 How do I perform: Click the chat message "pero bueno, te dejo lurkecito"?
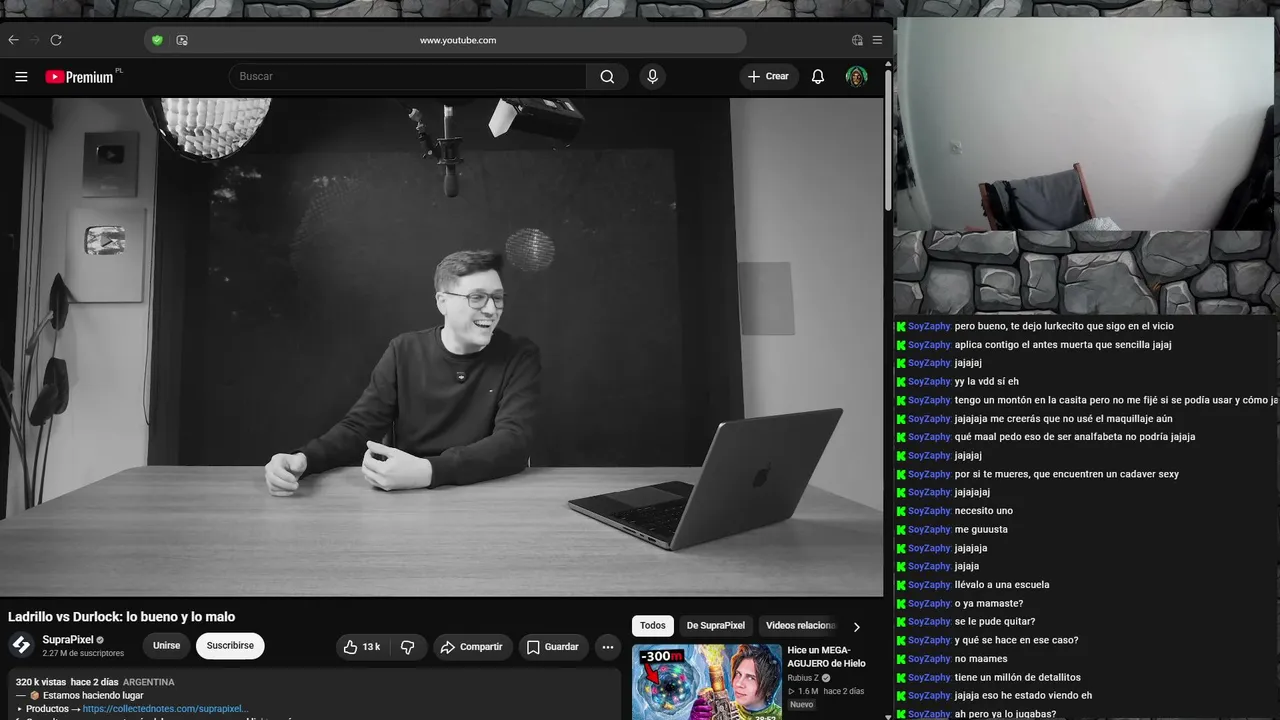[1064, 326]
